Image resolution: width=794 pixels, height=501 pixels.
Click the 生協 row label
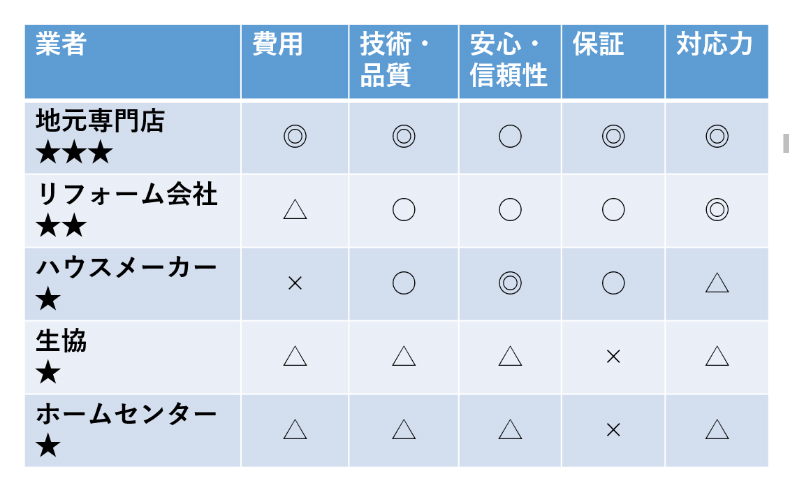(x=61, y=341)
